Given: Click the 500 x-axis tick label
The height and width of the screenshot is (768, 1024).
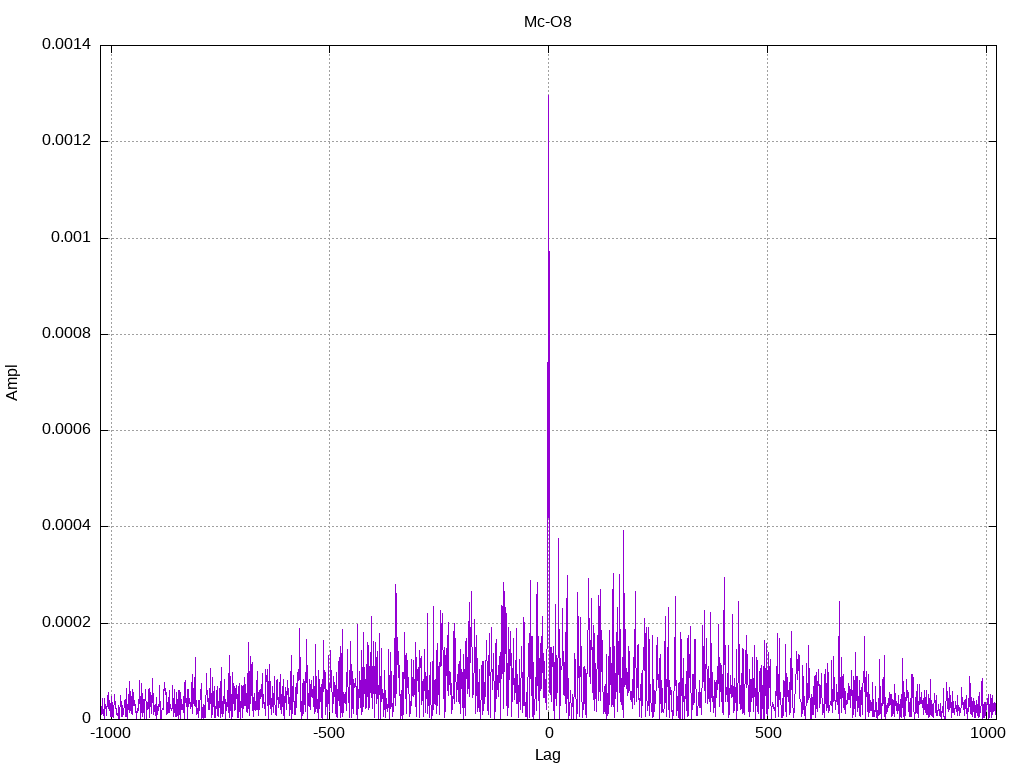Looking at the screenshot, I should click(767, 733).
